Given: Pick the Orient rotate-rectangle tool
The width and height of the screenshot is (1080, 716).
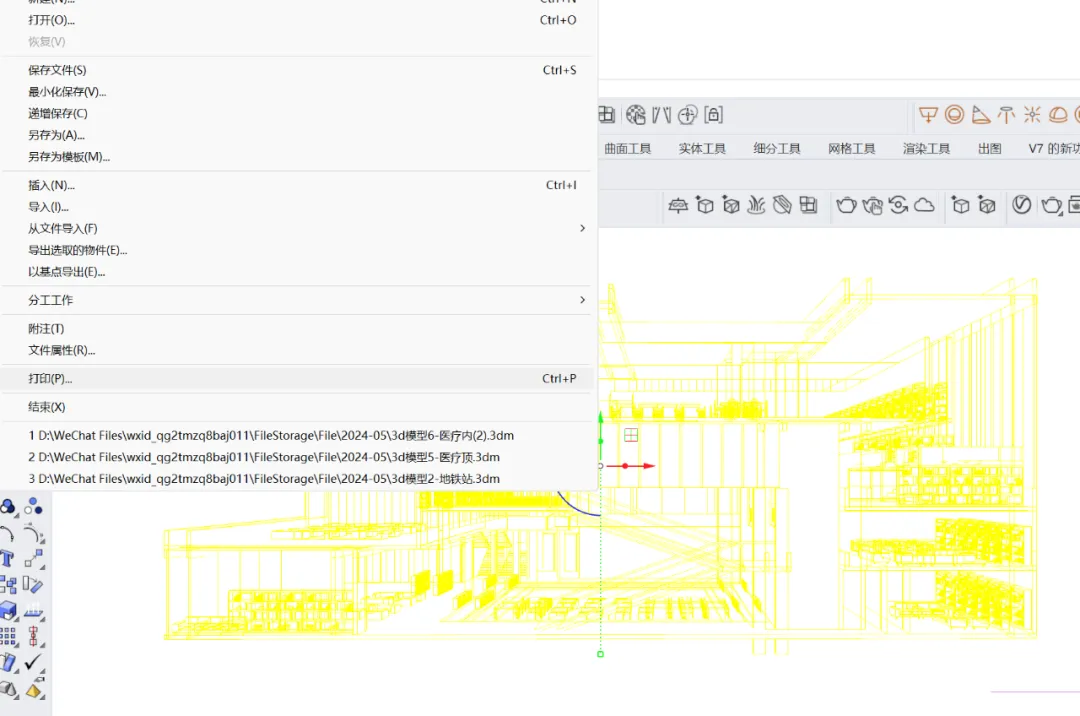Looking at the screenshot, I should click(x=33, y=585).
